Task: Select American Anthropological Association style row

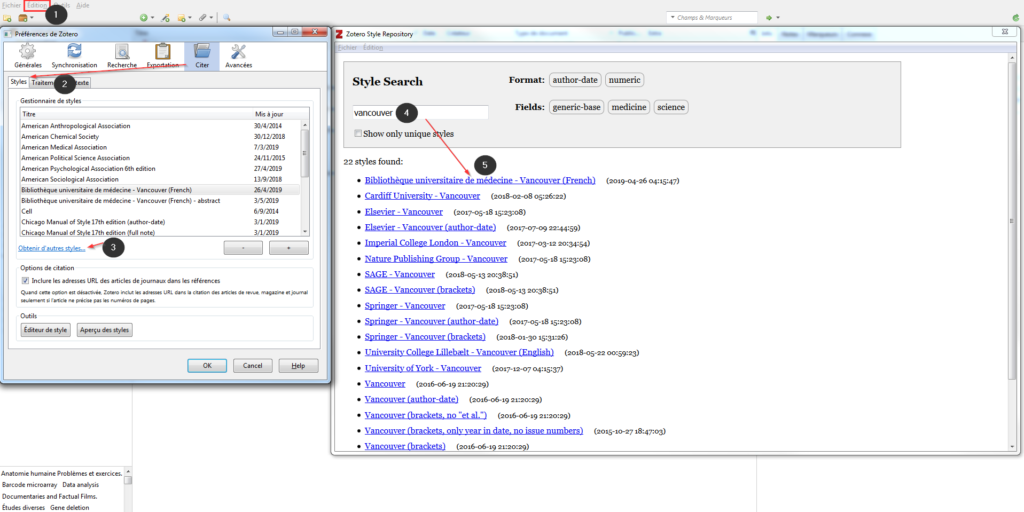Action: (x=160, y=125)
